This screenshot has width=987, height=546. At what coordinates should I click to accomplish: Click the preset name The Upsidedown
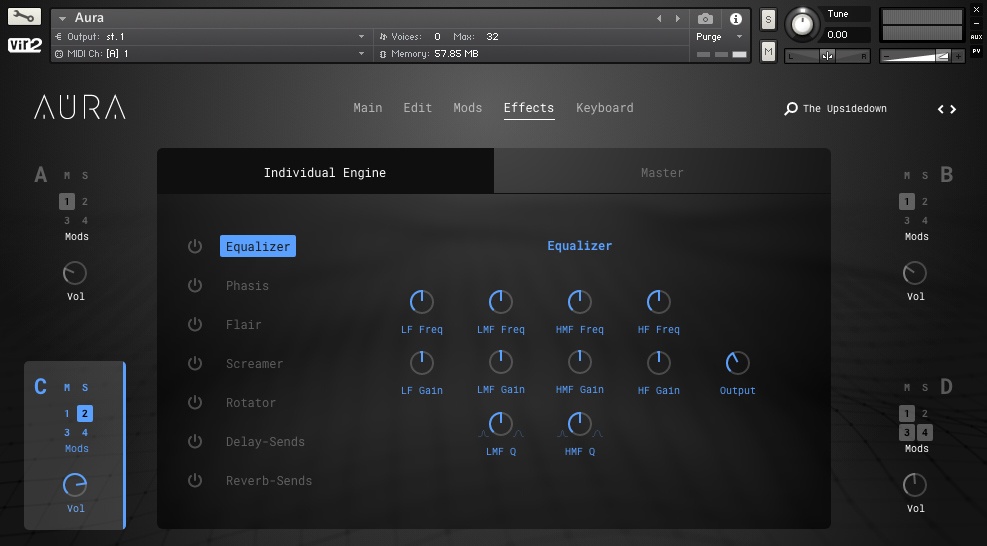coord(845,109)
